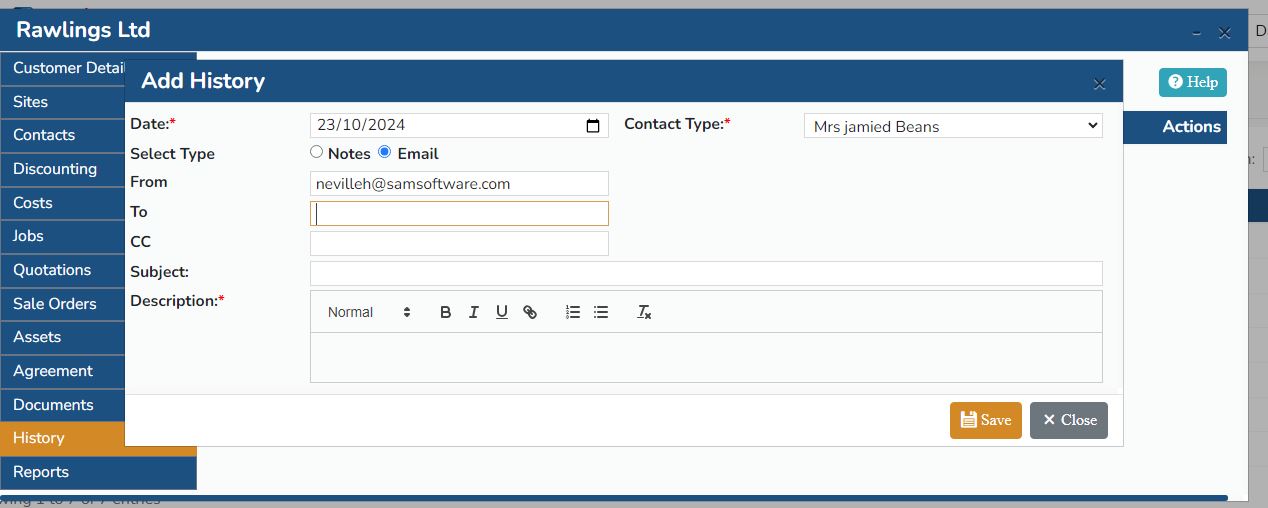Select the Notes radio button
The height and width of the screenshot is (508, 1268).
[x=317, y=152]
